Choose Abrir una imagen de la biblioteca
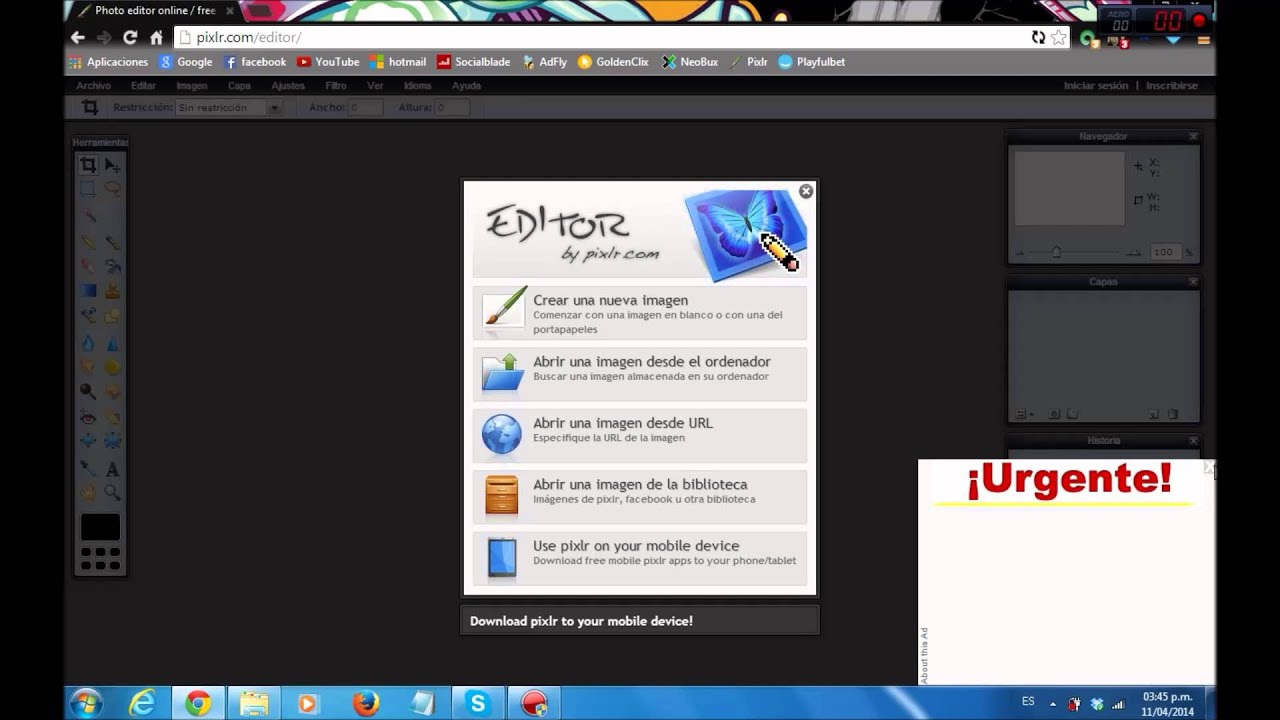Viewport: 1280px width, 720px height. pyautogui.click(x=640, y=495)
